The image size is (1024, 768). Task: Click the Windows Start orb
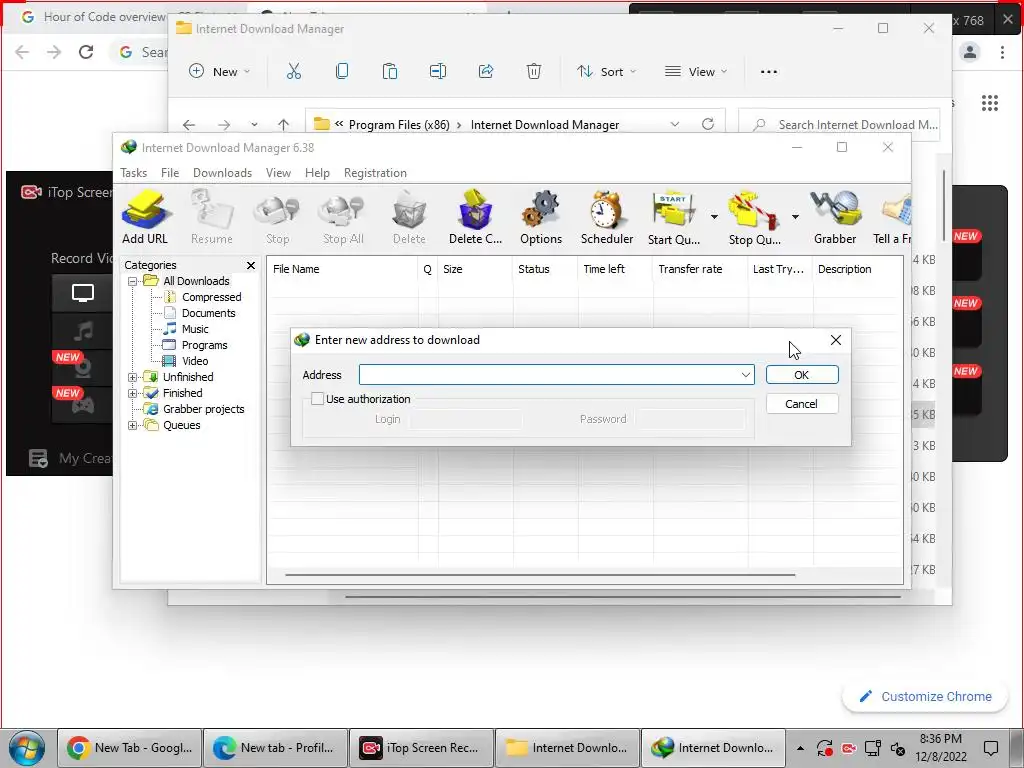(27, 748)
